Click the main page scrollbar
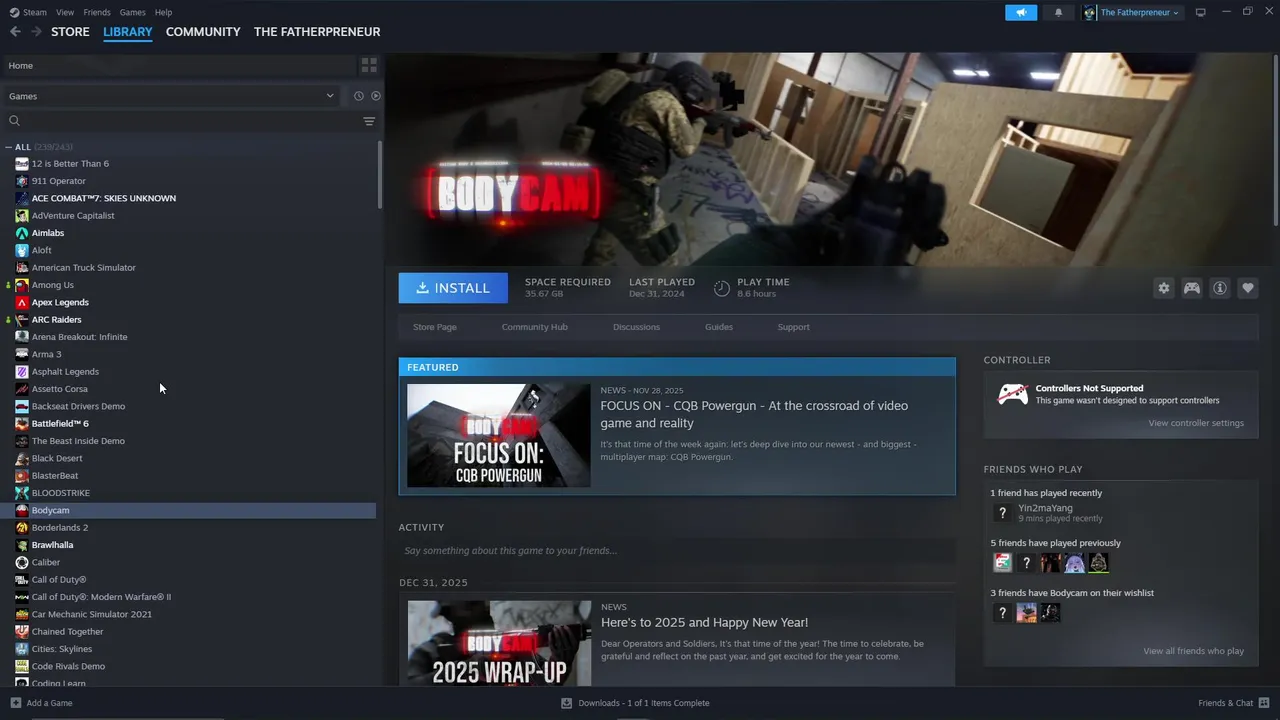 tap(1275, 140)
